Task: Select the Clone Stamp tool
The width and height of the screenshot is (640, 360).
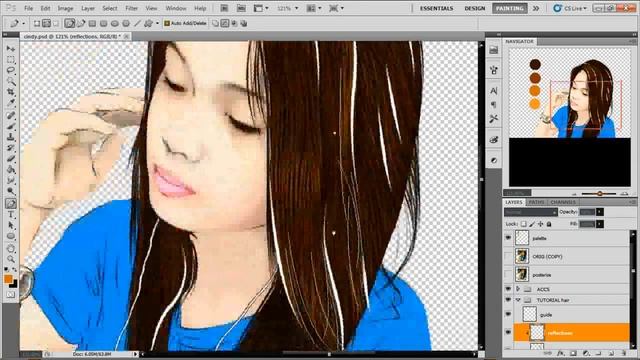Action: click(11, 138)
